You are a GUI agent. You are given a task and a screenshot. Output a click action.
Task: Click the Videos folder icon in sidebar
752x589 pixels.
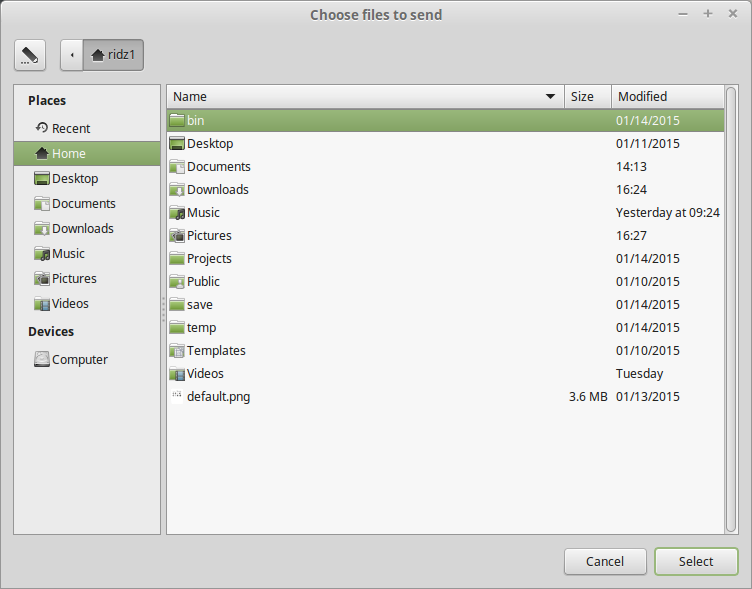(42, 304)
